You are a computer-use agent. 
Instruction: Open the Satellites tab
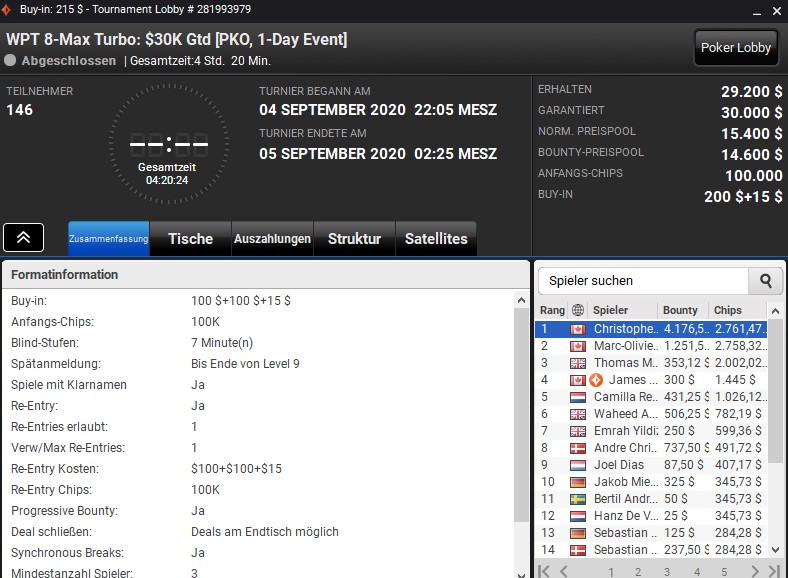tap(436, 238)
